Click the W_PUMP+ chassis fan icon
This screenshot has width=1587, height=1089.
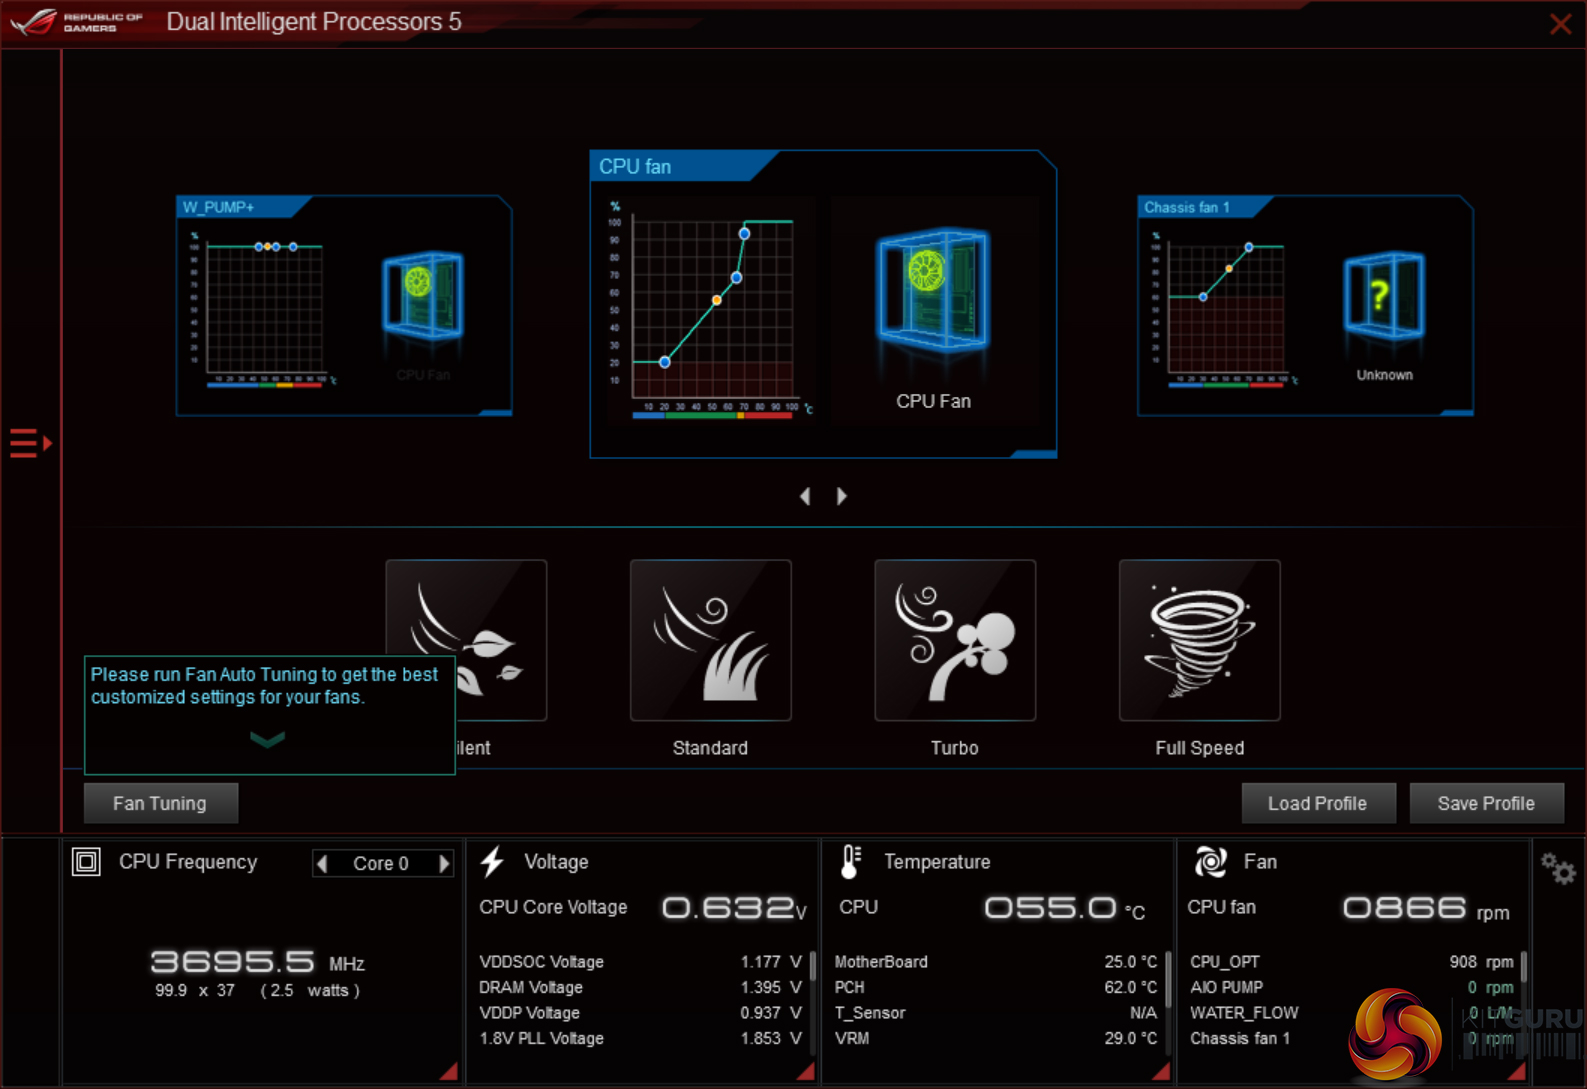pos(423,295)
